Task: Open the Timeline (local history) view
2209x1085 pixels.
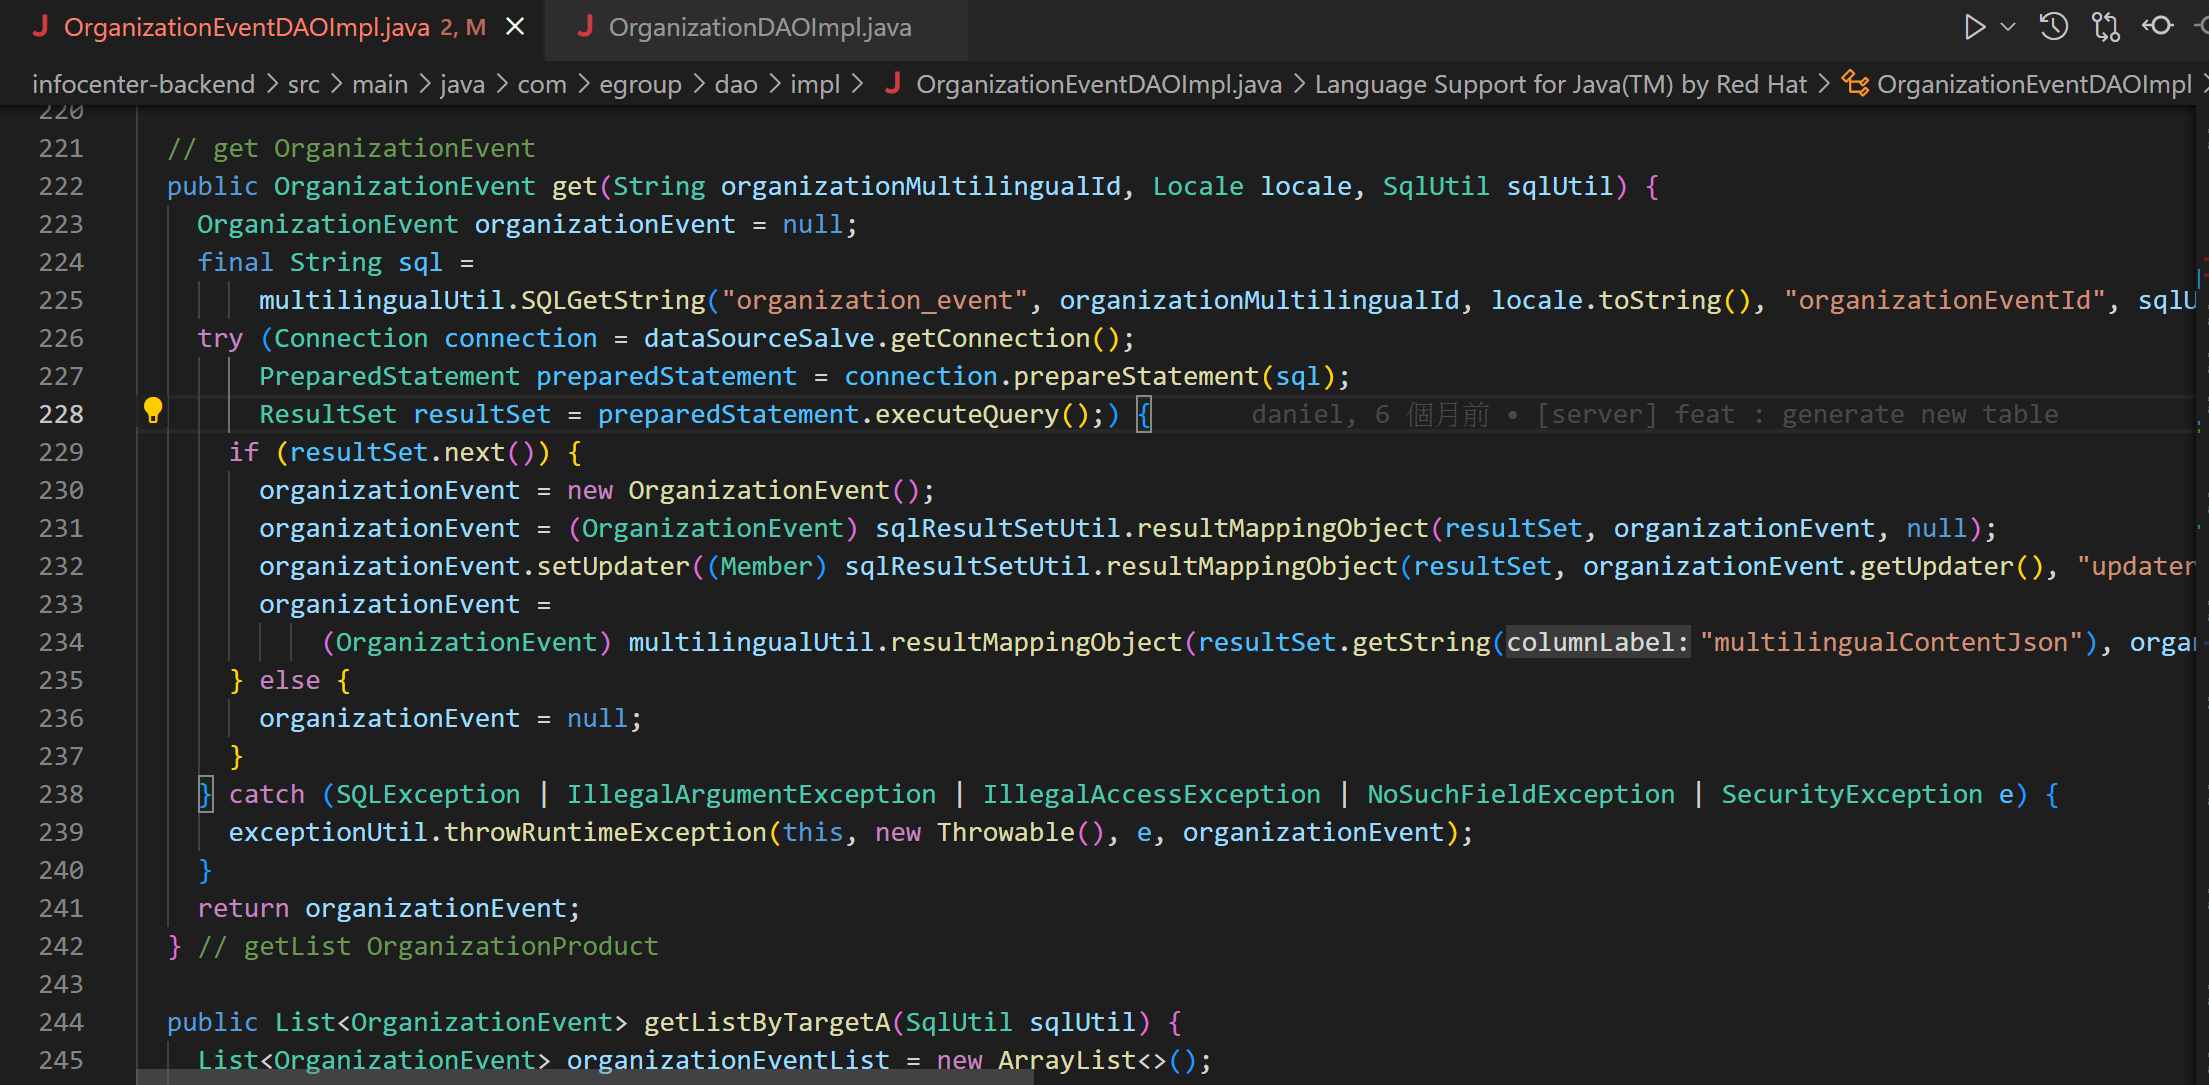Action: [x=2053, y=26]
